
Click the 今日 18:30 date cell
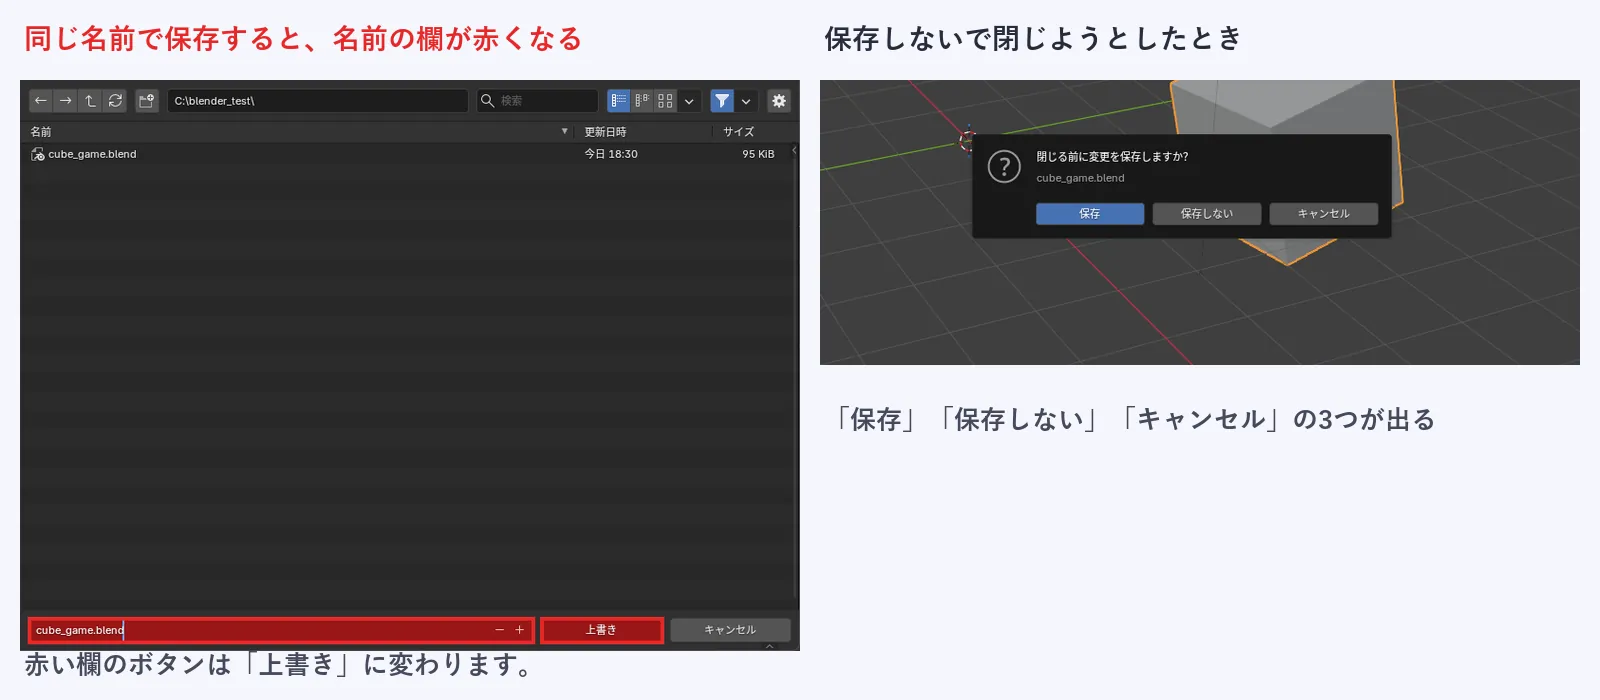pyautogui.click(x=611, y=154)
